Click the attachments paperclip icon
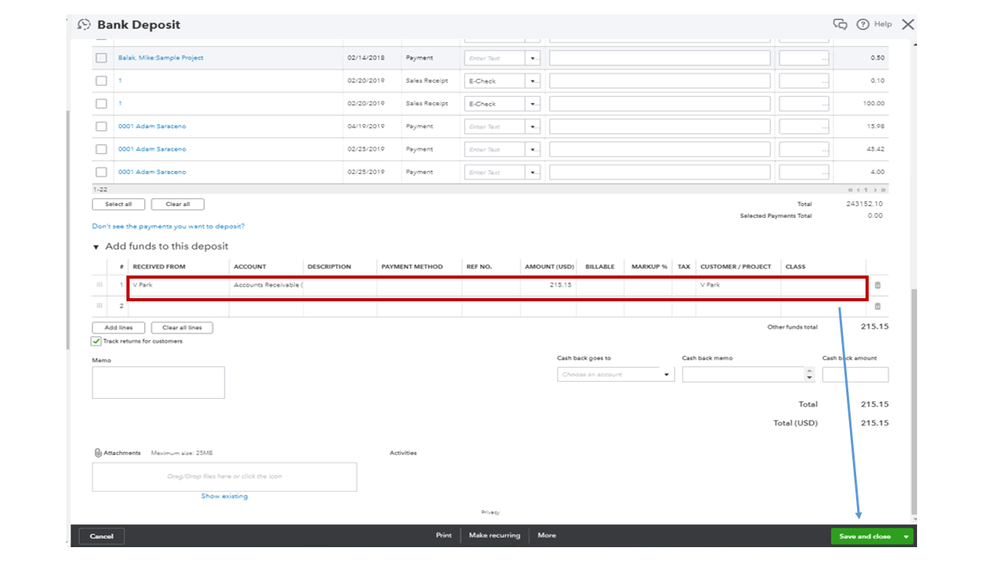Viewport: 999px width, 562px height. (97, 452)
